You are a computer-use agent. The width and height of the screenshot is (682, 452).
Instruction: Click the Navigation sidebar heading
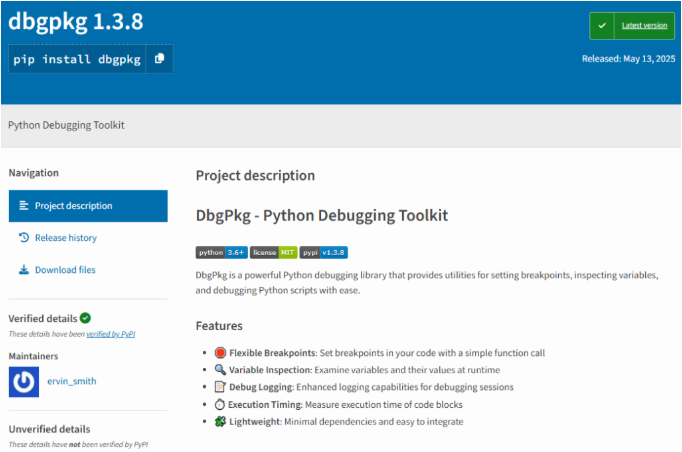pos(33,173)
